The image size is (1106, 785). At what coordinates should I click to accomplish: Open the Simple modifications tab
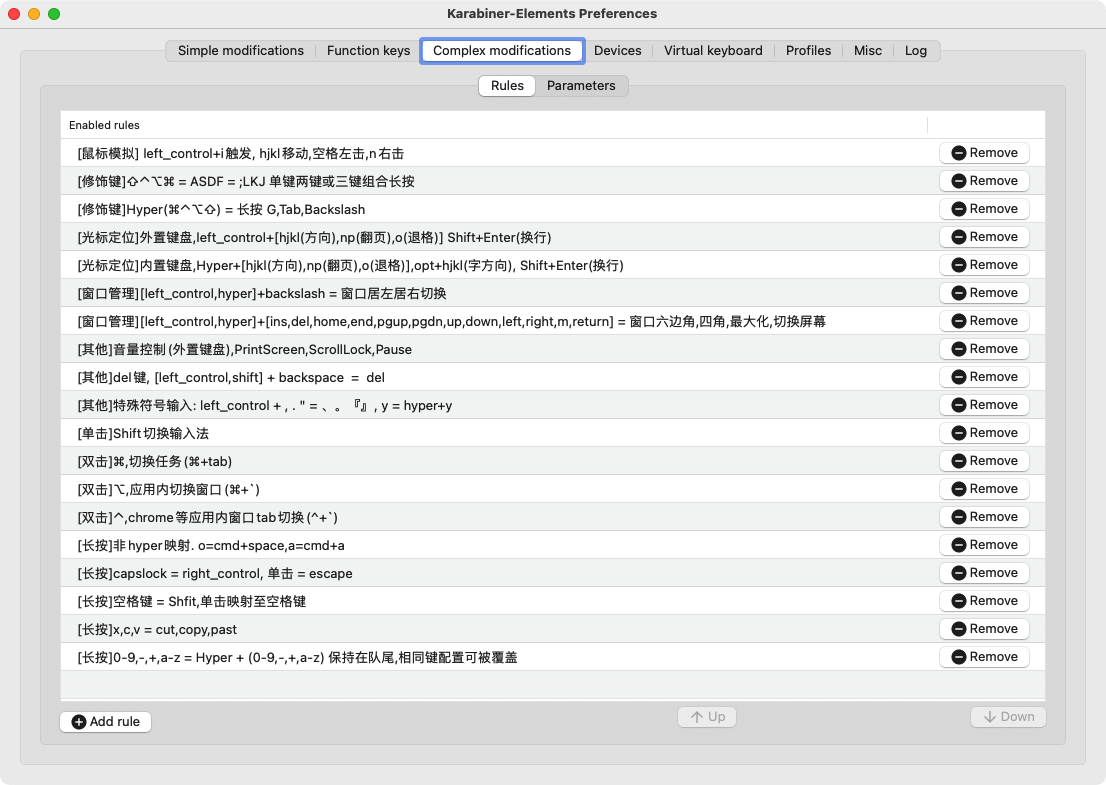pos(241,51)
